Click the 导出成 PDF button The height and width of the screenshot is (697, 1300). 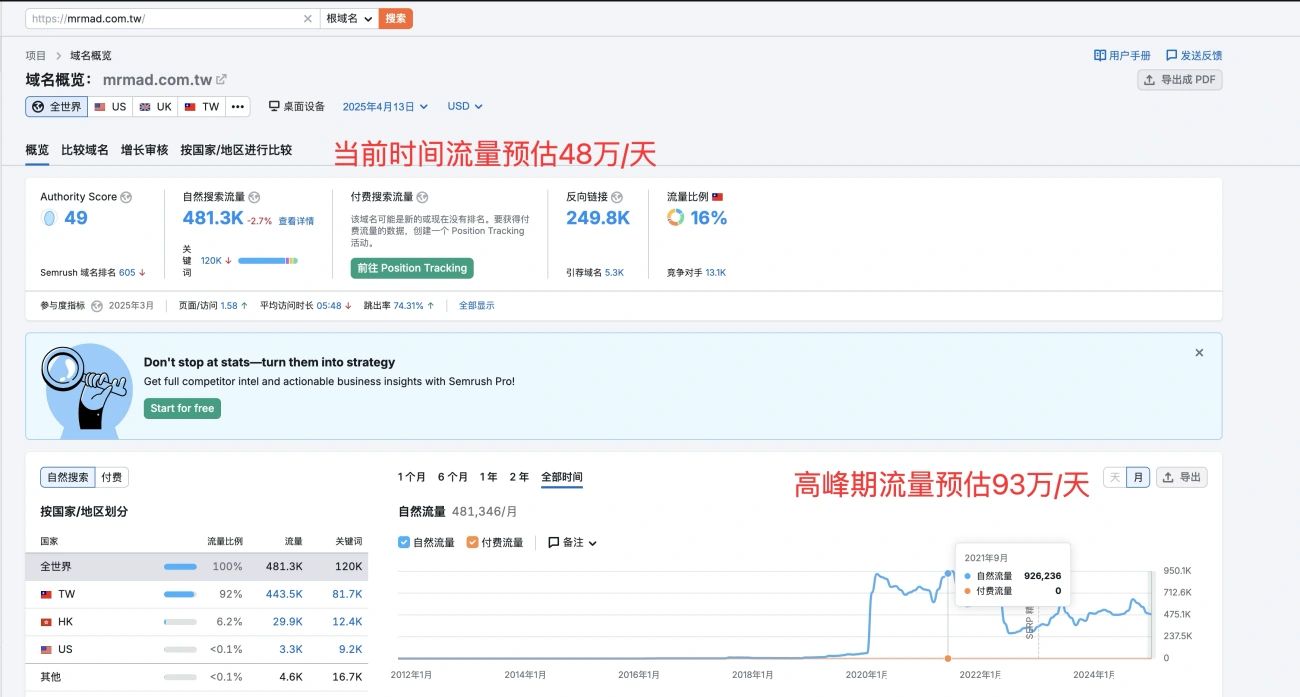click(x=1180, y=80)
